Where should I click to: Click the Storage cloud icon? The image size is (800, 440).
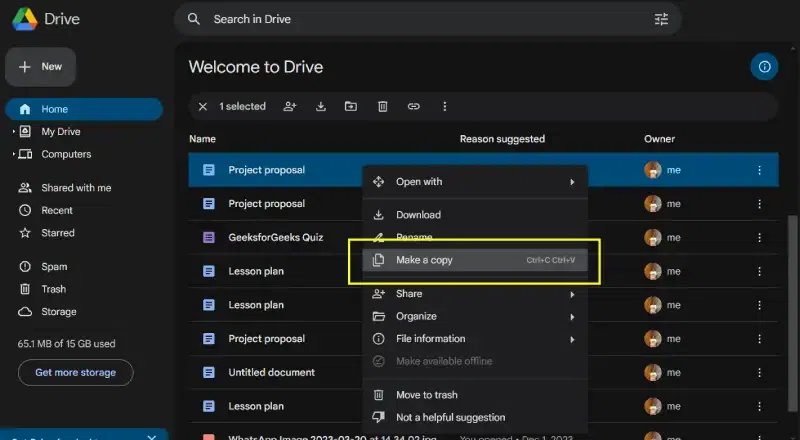coord(25,311)
